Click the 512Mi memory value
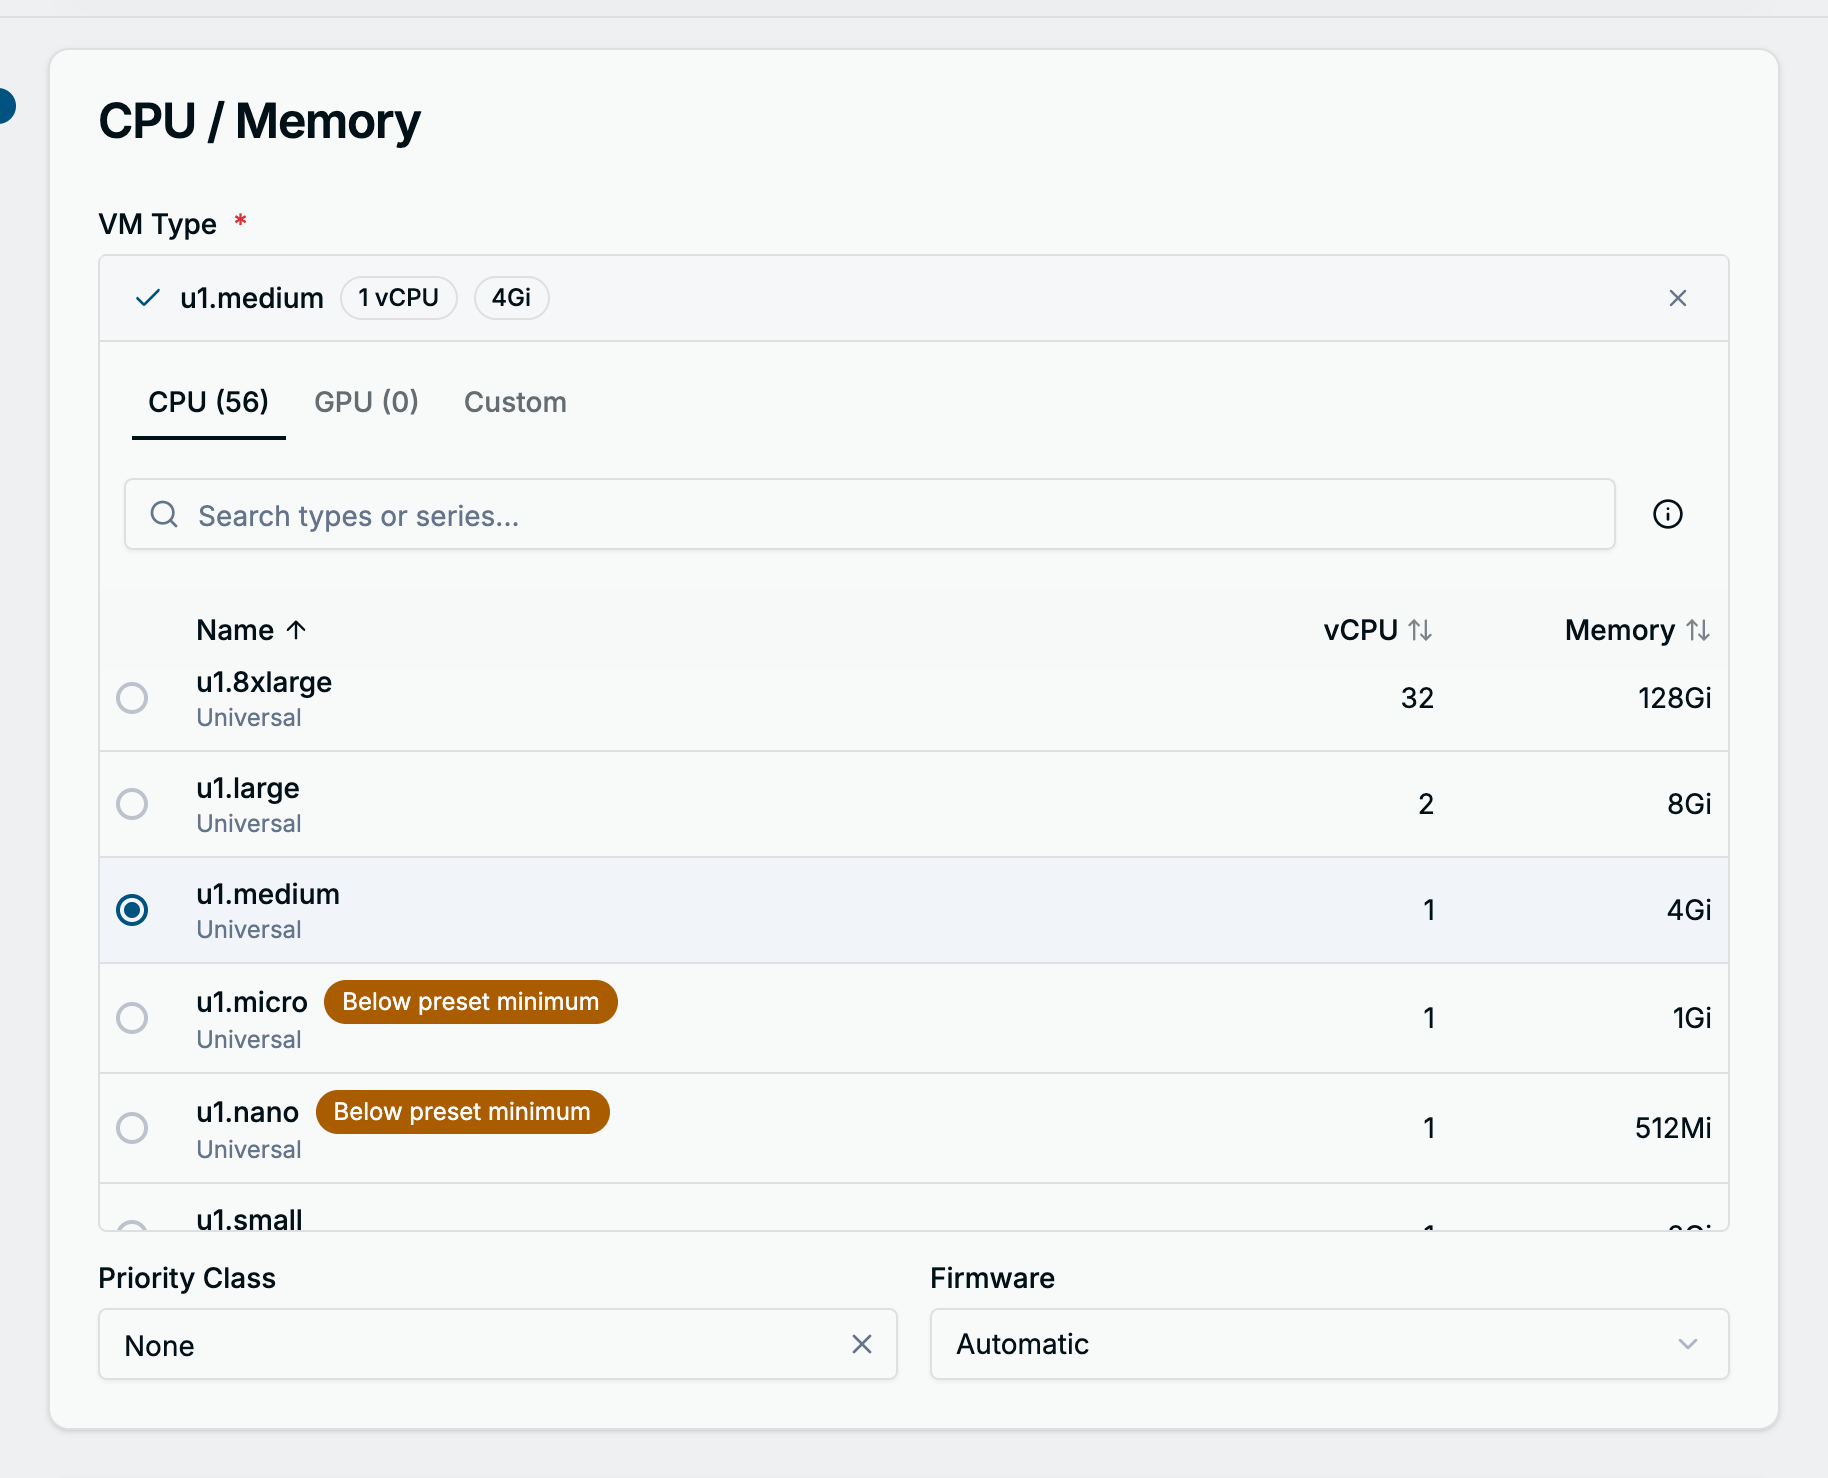Viewport: 1828px width, 1478px height. tap(1673, 1128)
